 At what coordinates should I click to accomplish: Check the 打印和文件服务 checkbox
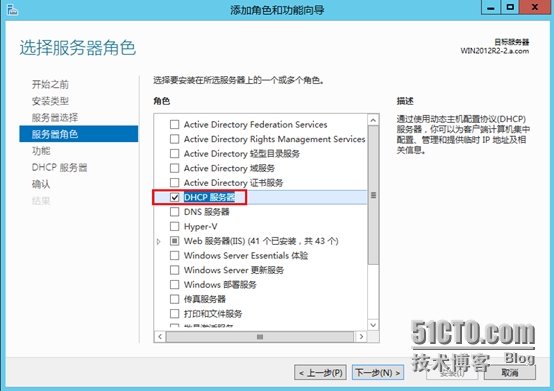pos(175,314)
